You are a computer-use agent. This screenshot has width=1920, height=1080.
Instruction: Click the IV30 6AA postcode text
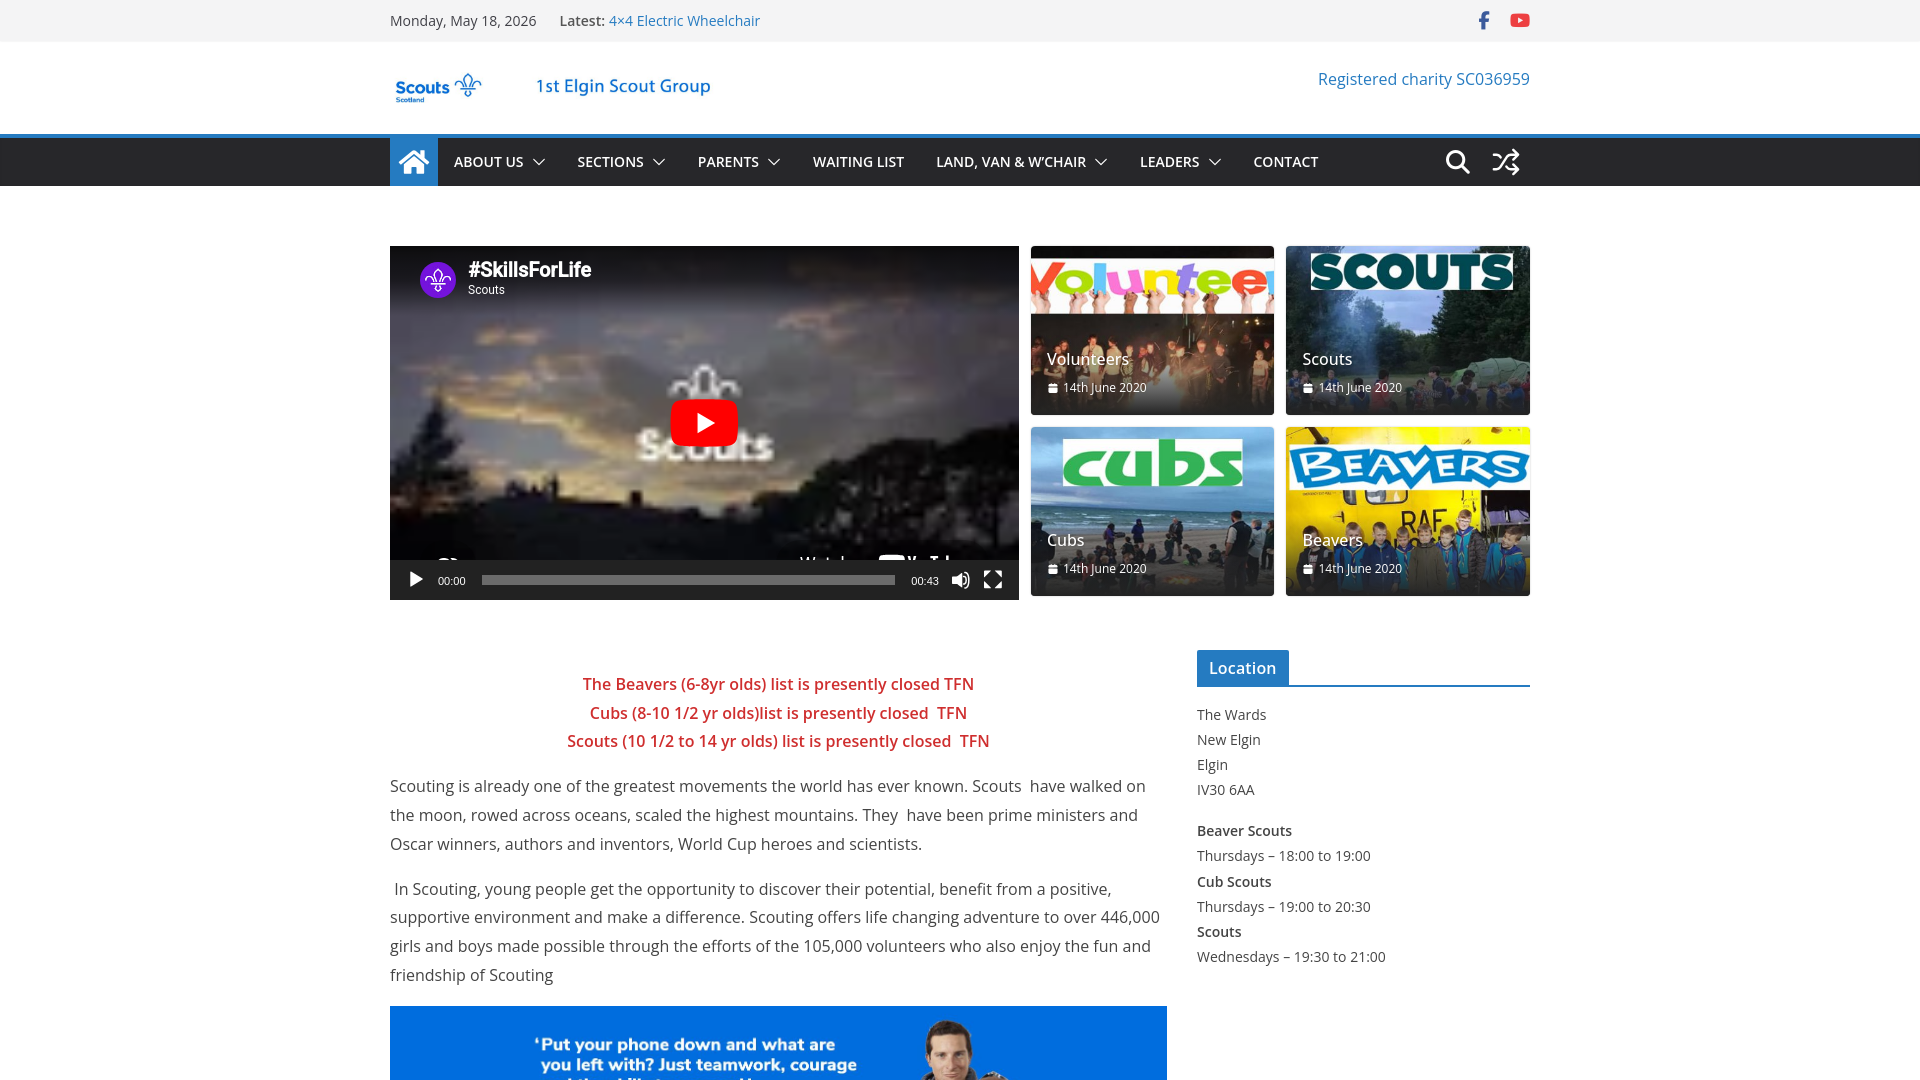[x=1225, y=790]
